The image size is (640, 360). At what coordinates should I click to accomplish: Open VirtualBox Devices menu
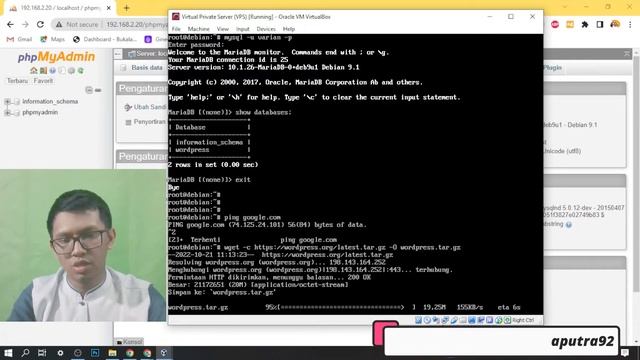pos(266,29)
